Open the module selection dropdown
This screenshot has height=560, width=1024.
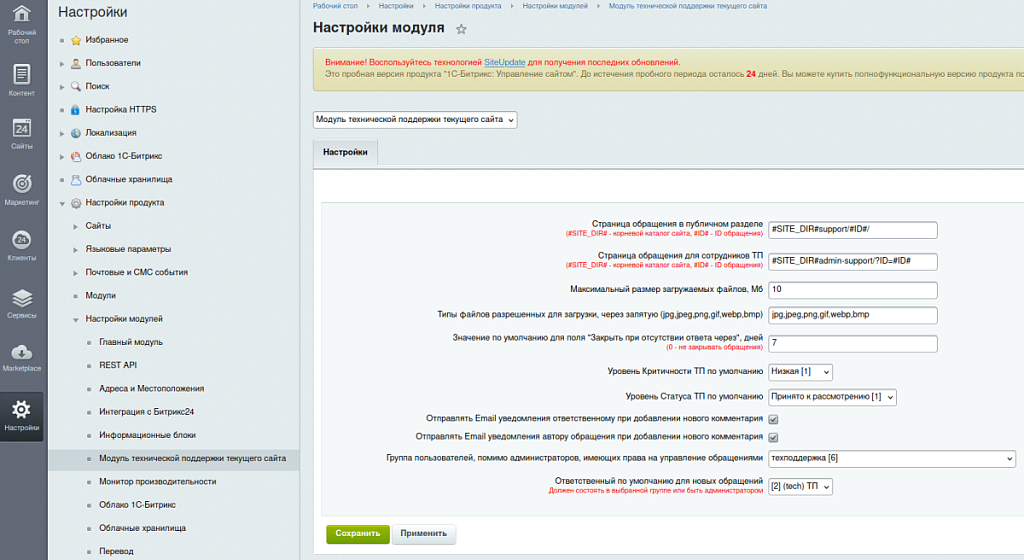(x=415, y=120)
